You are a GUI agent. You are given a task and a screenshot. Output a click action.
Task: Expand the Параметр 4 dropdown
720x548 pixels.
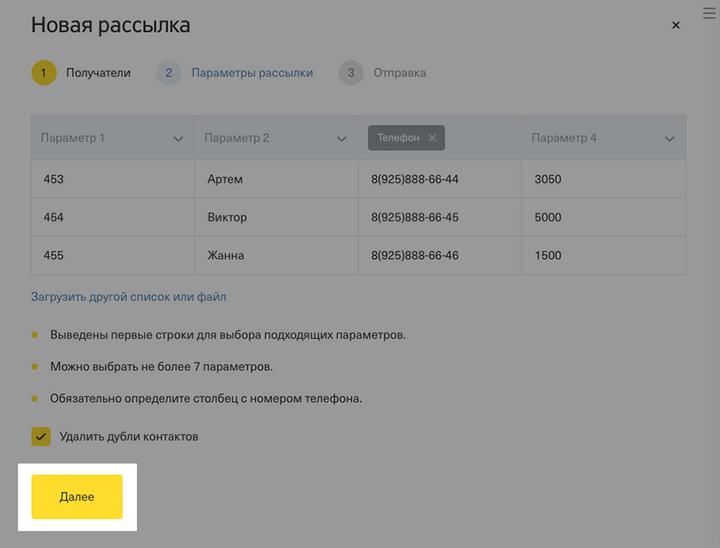[669, 139]
